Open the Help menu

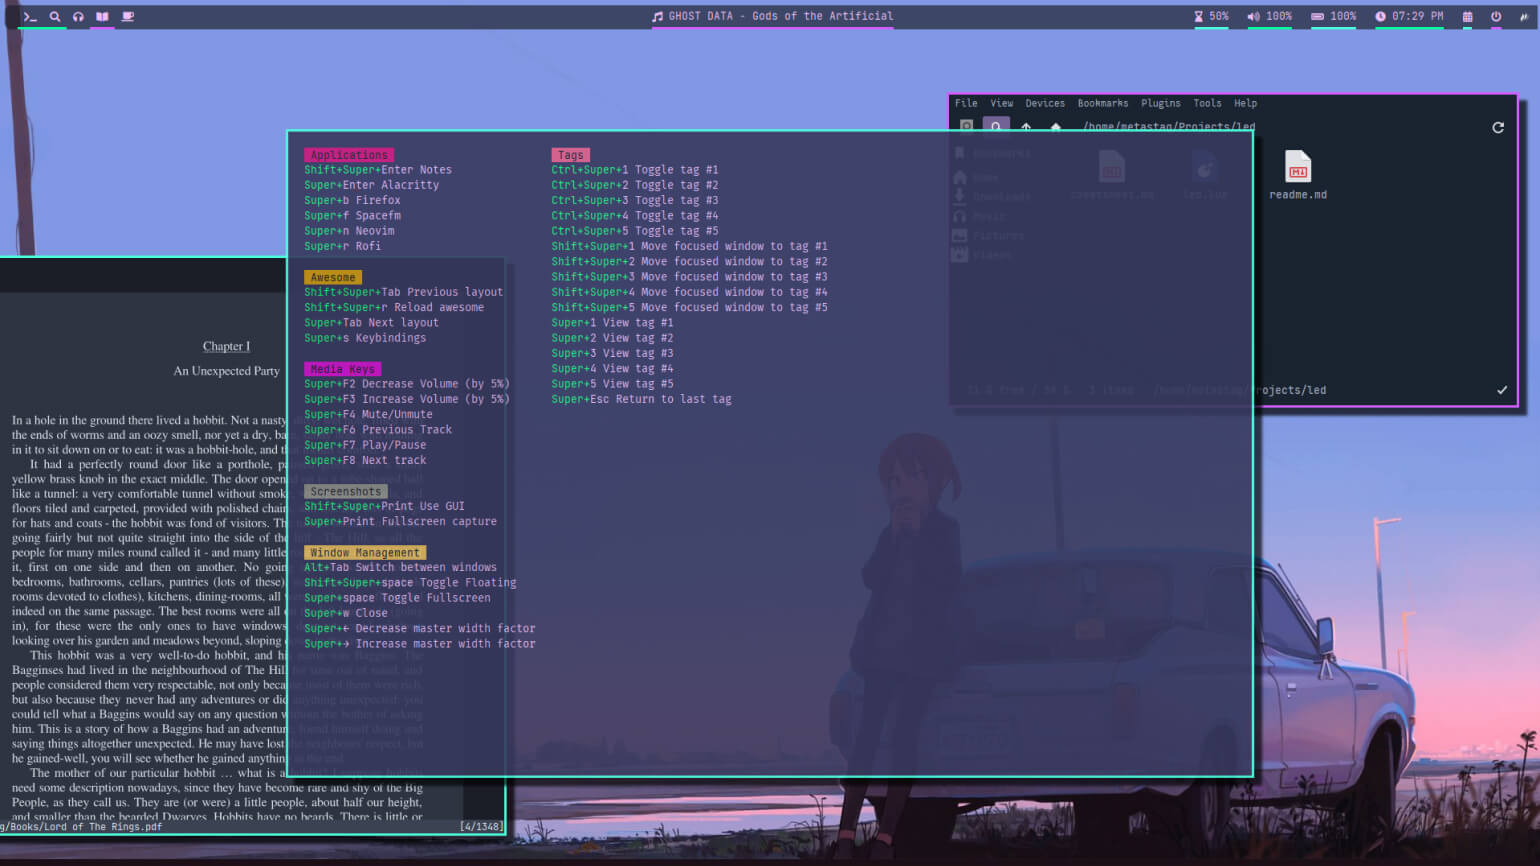pyautogui.click(x=1245, y=103)
